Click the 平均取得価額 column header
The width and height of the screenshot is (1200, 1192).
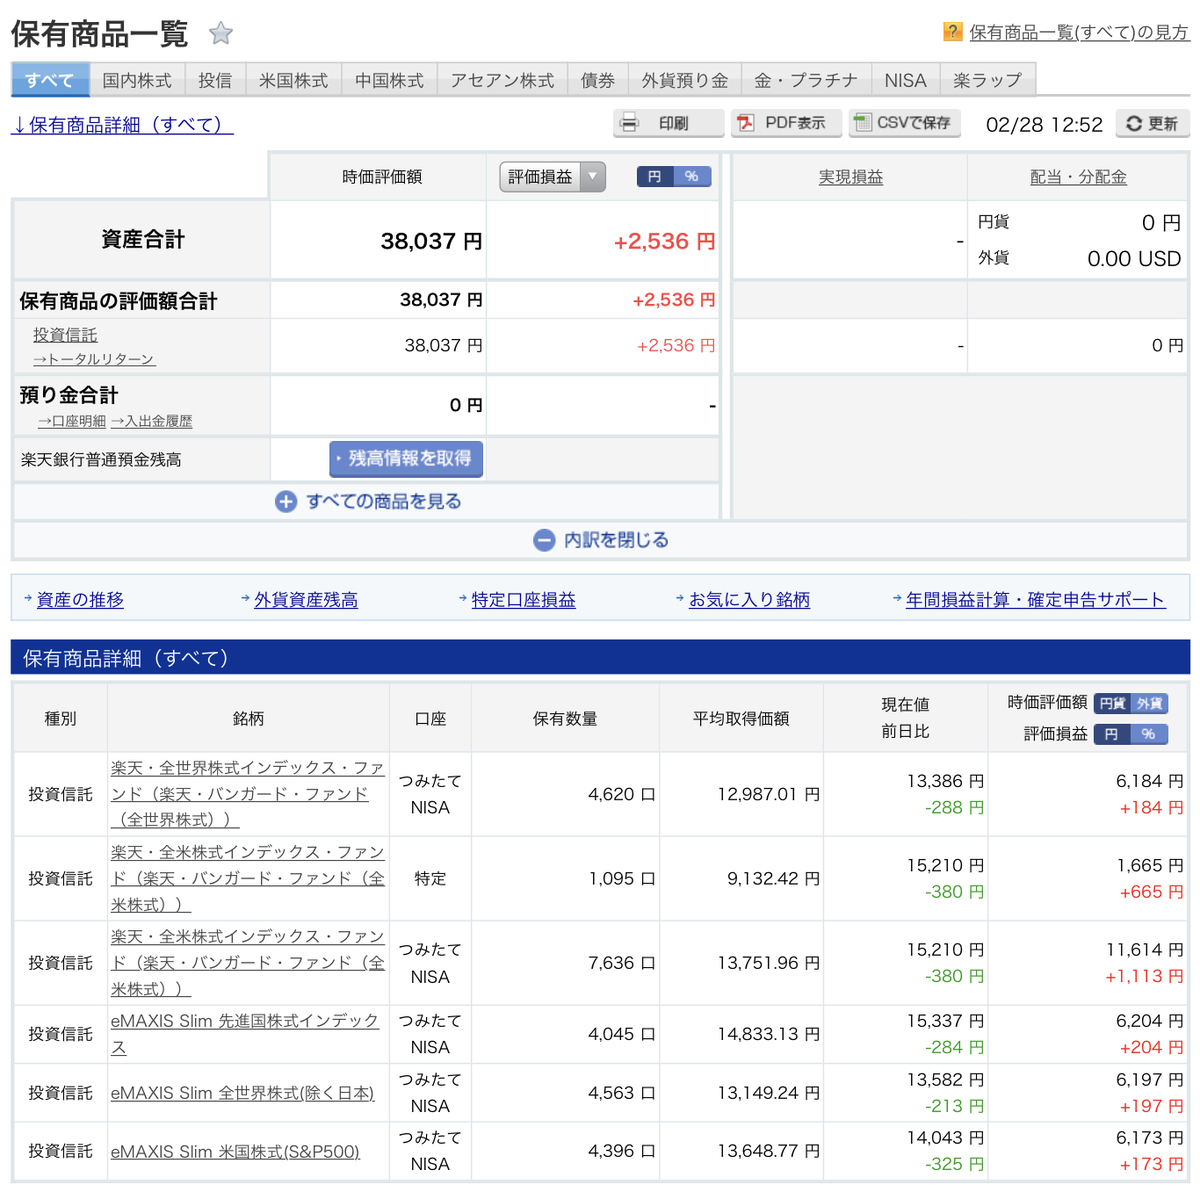coord(741,719)
